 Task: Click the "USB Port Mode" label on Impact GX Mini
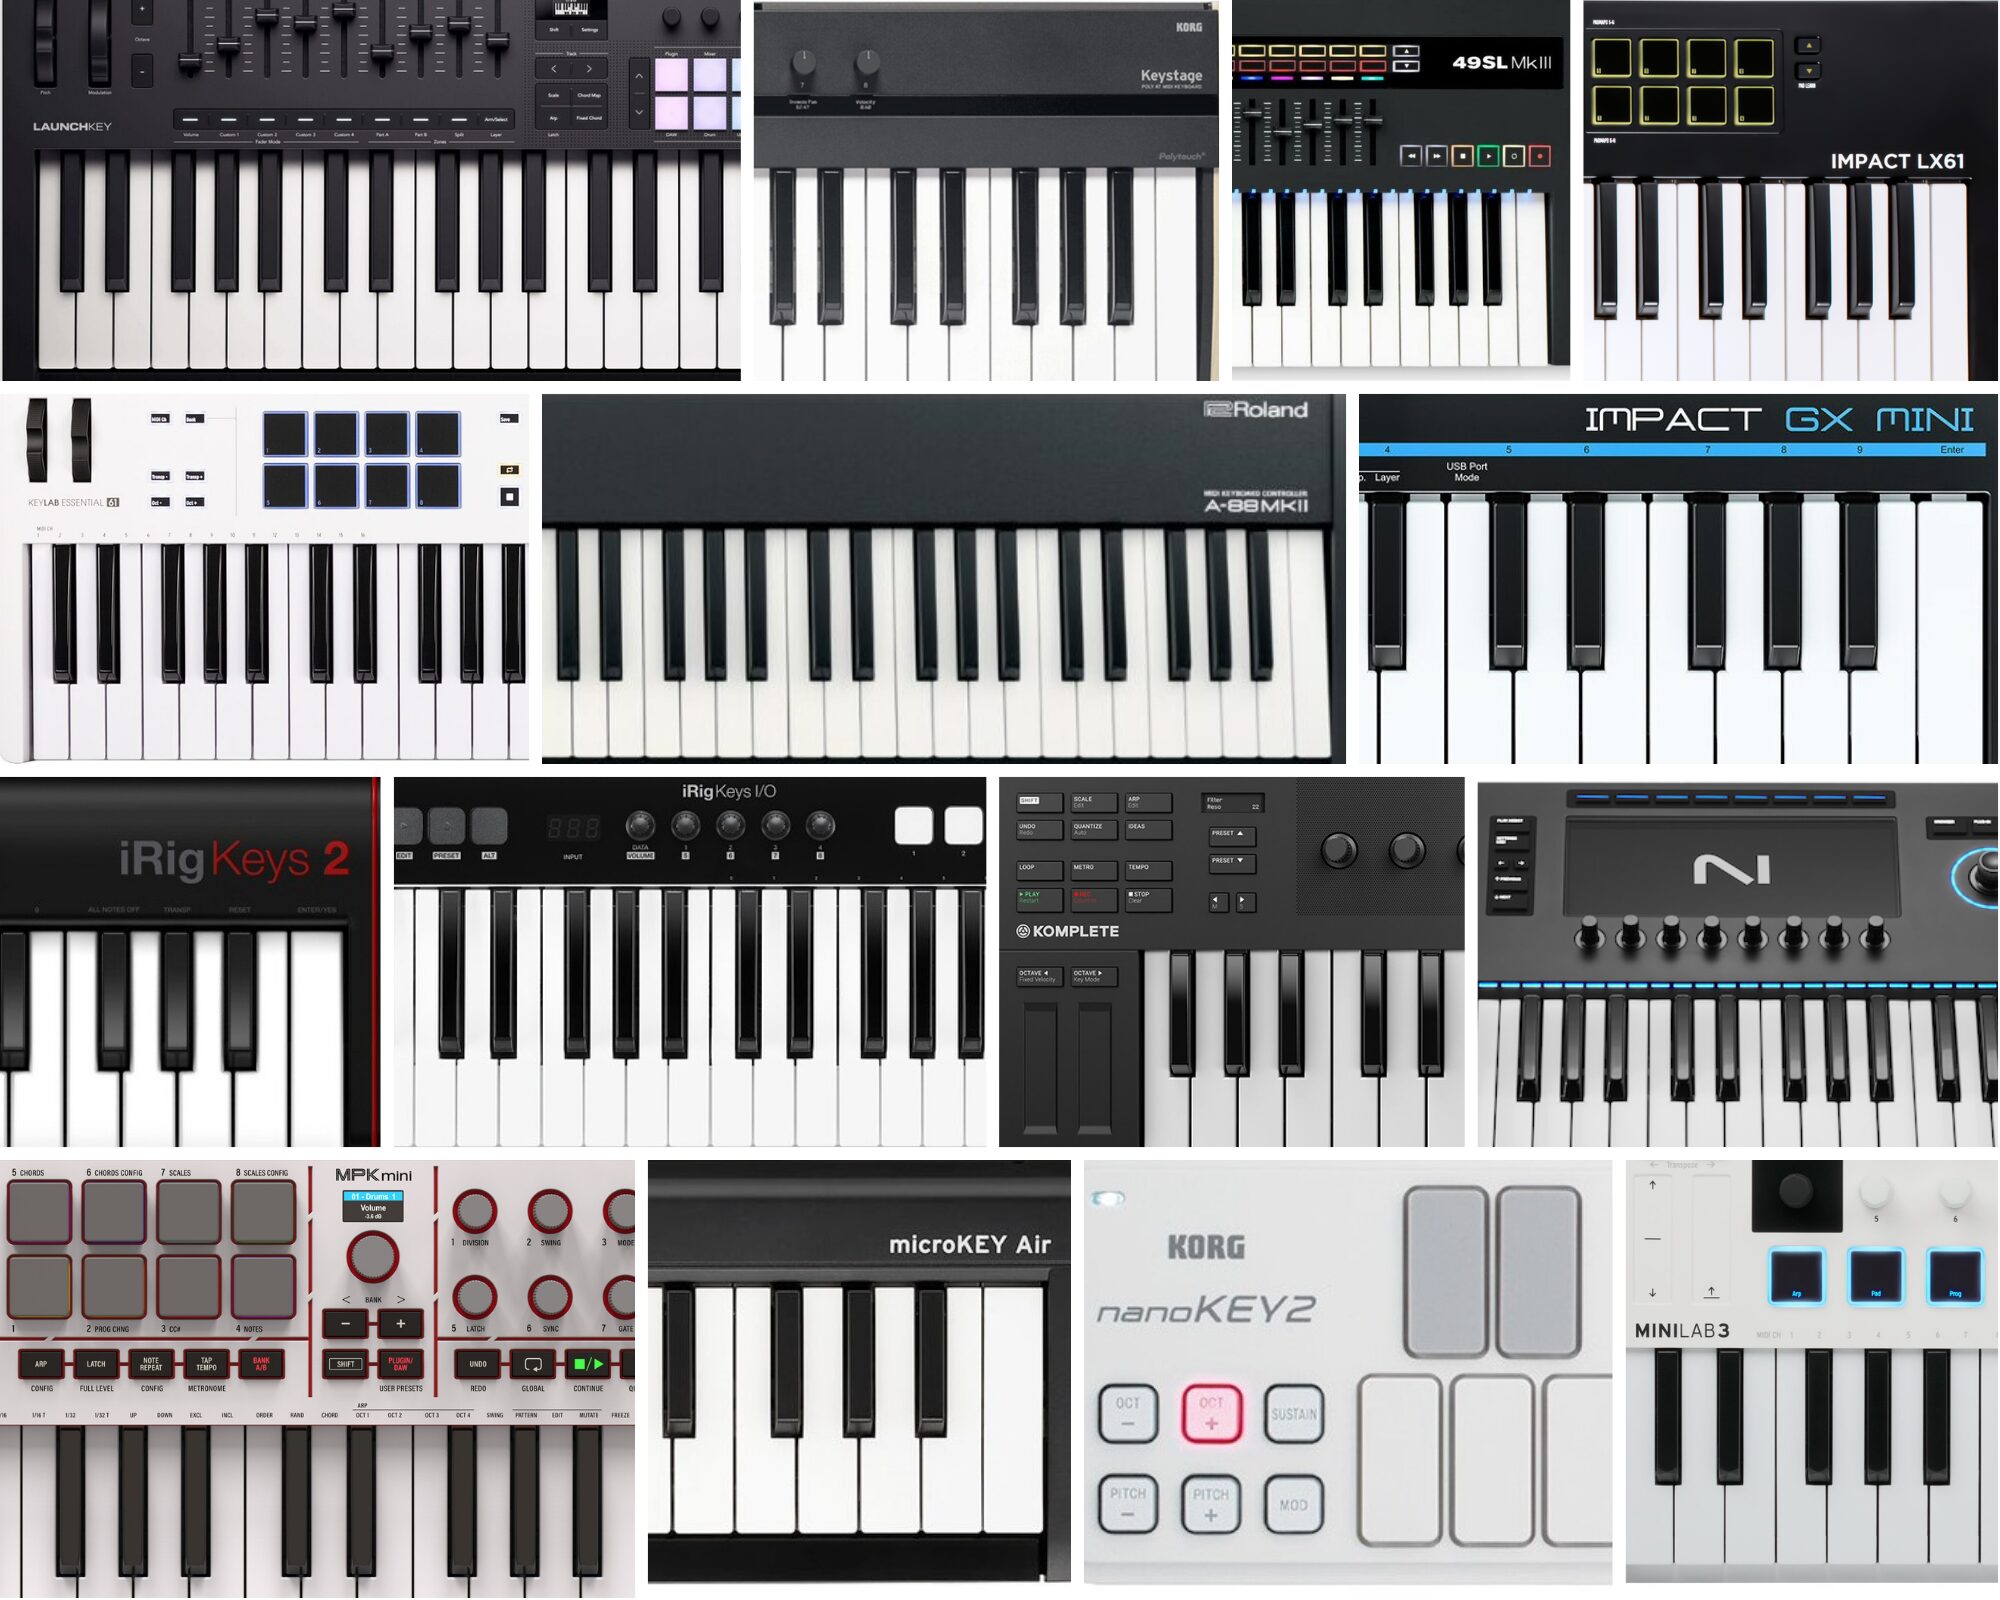click(x=1466, y=472)
